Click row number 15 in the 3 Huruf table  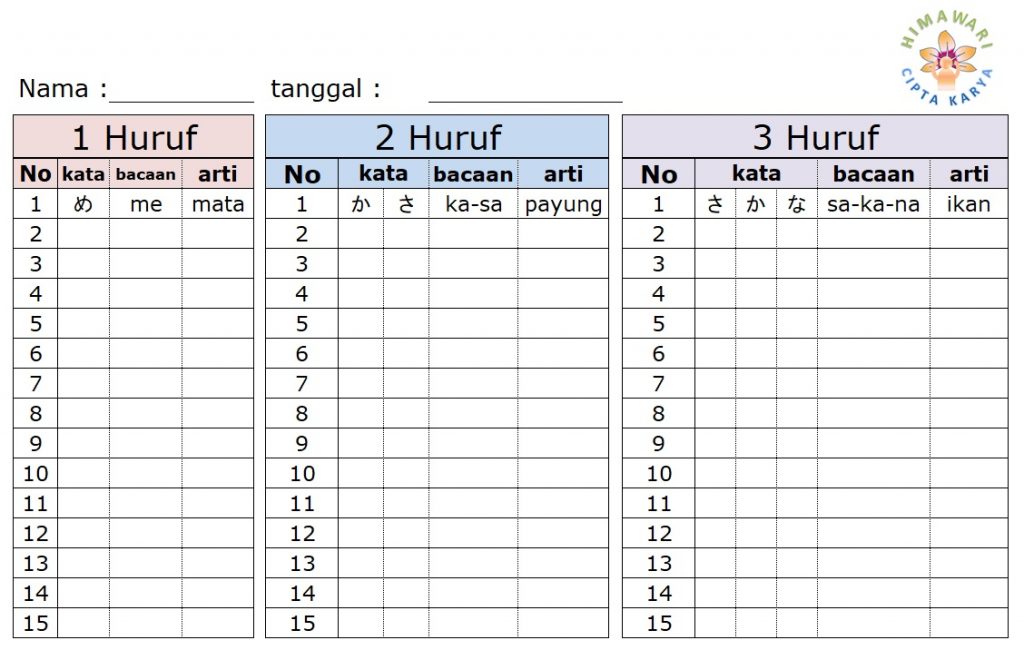point(659,623)
